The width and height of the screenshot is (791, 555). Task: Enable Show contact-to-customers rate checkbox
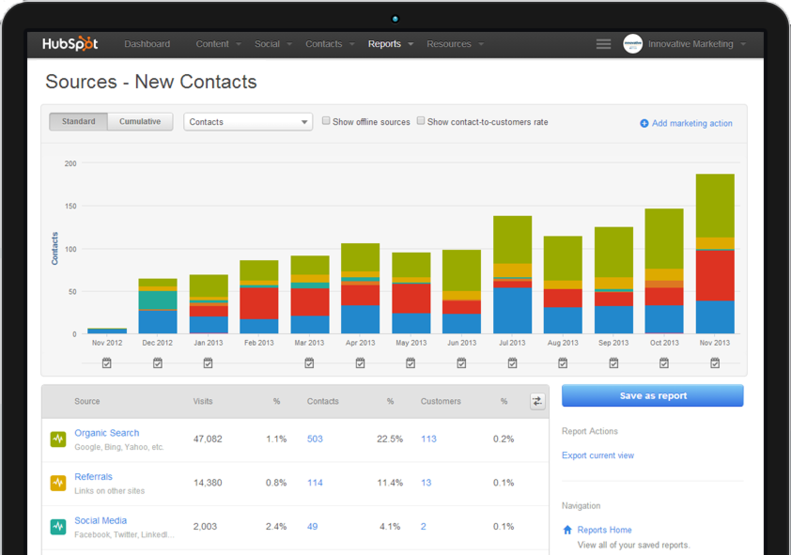pyautogui.click(x=421, y=121)
